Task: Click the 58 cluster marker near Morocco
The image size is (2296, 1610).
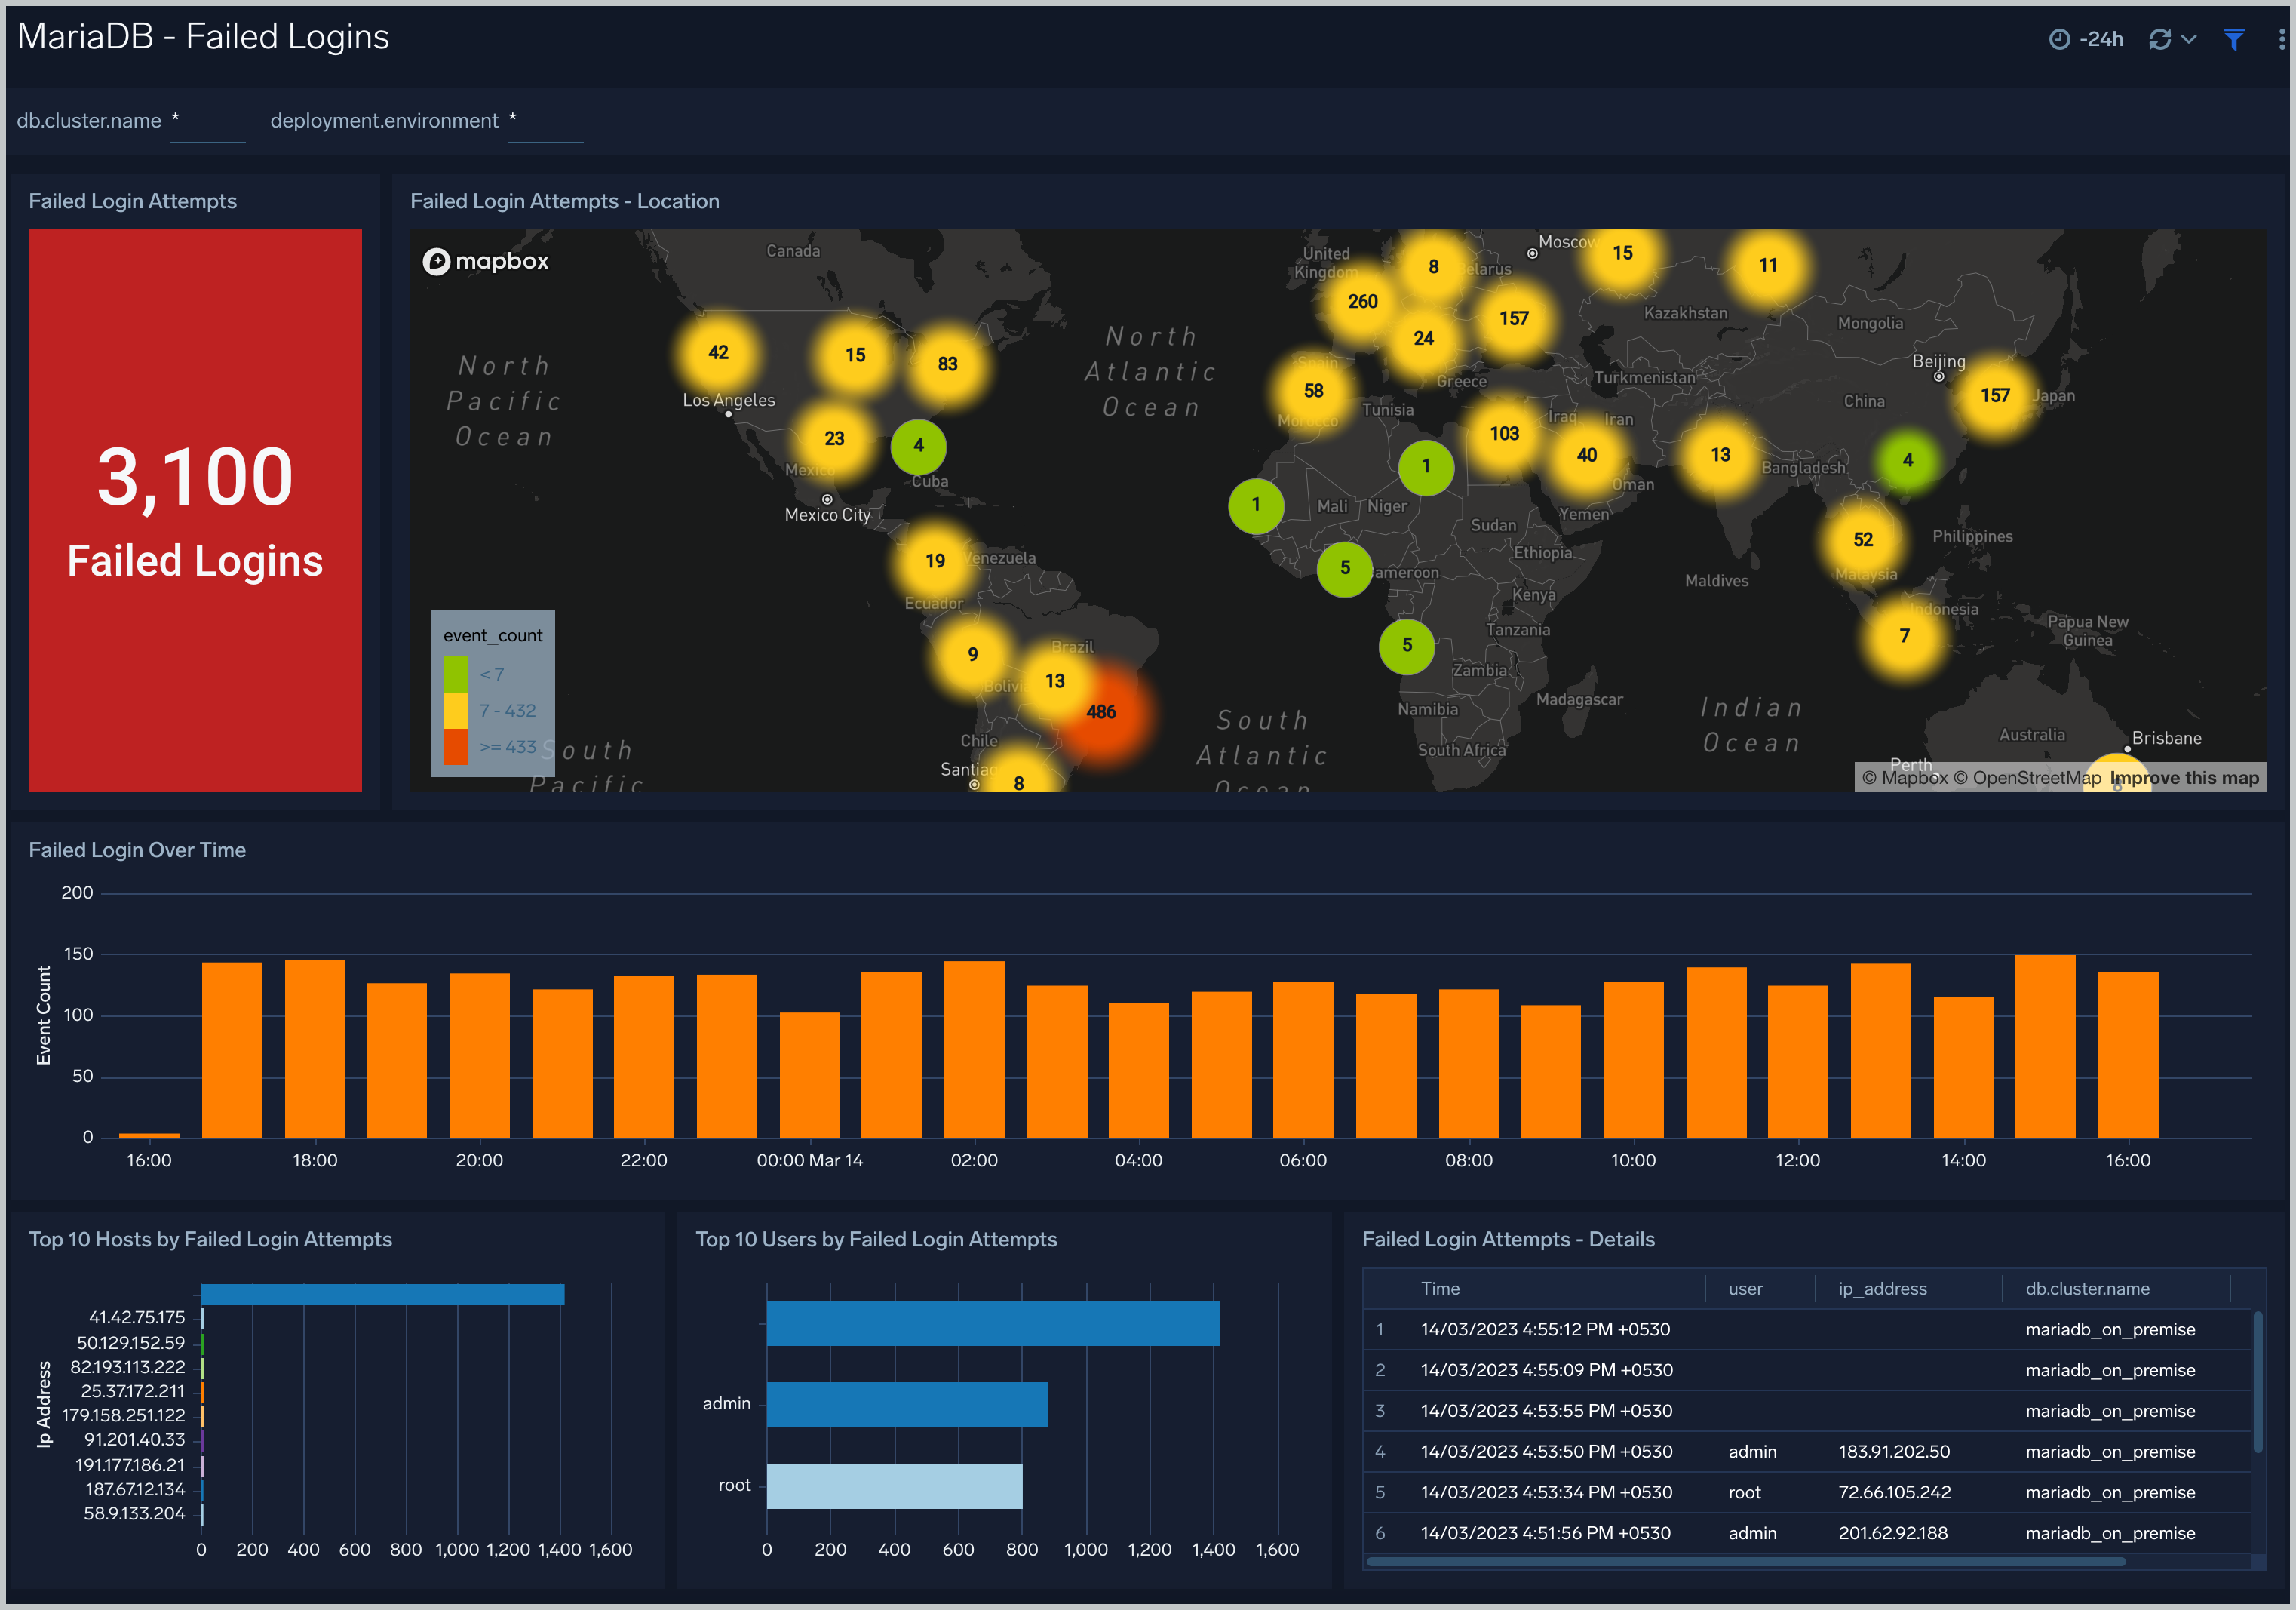Action: coord(1313,391)
